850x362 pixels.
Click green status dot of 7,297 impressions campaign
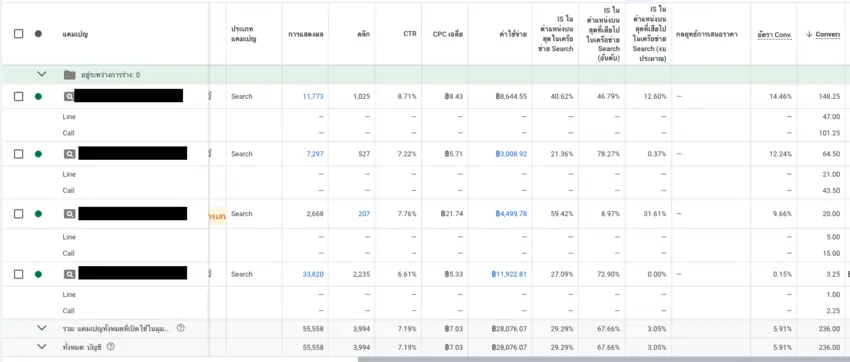coord(38,154)
